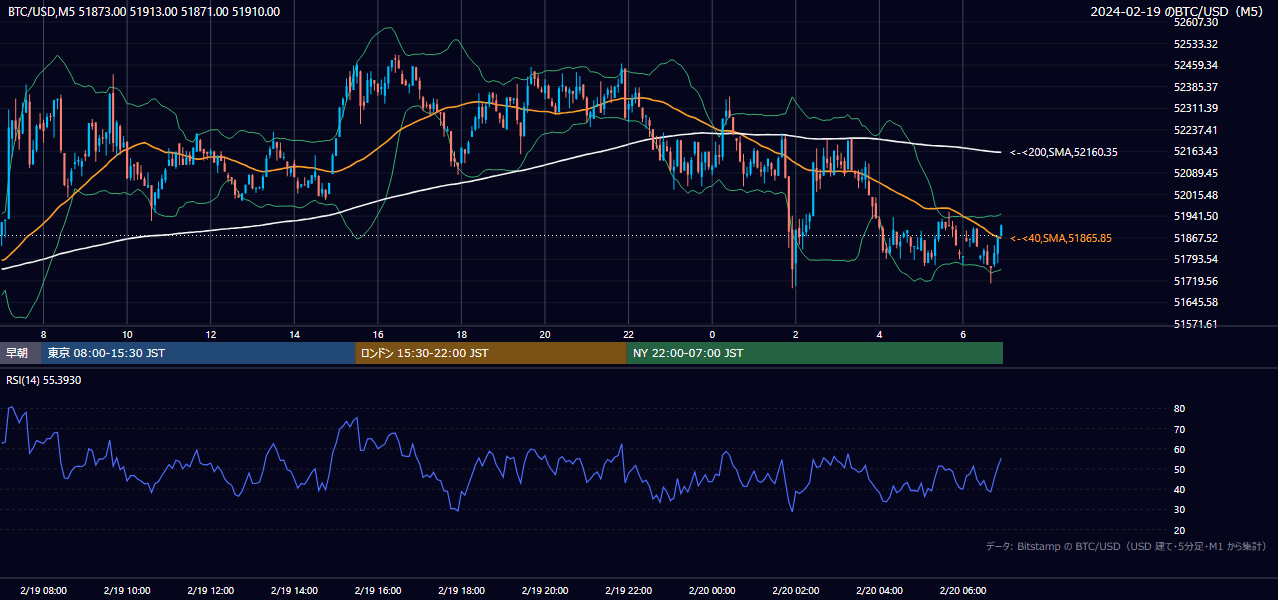The height and width of the screenshot is (600, 1278).
Task: Select the 40 SMA 51865.85 label
Action: [1060, 238]
